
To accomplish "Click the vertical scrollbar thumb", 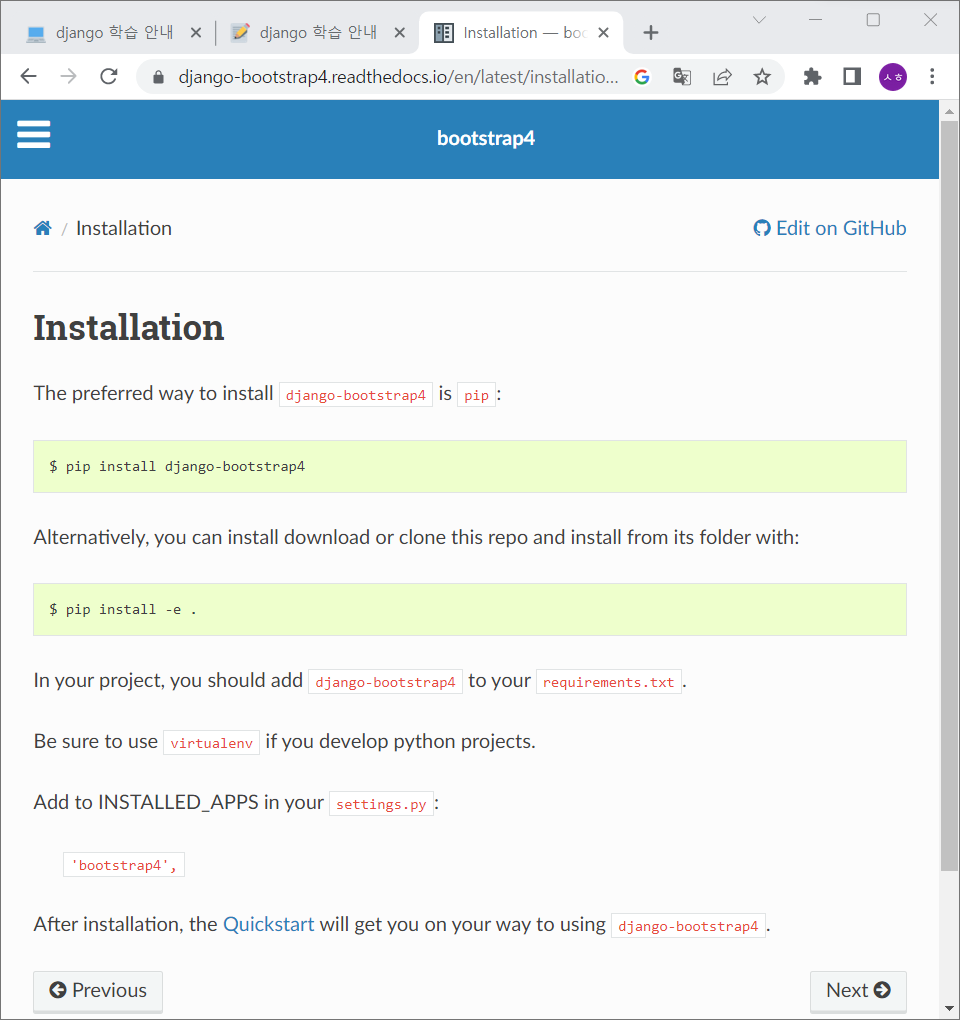I will coord(950,494).
